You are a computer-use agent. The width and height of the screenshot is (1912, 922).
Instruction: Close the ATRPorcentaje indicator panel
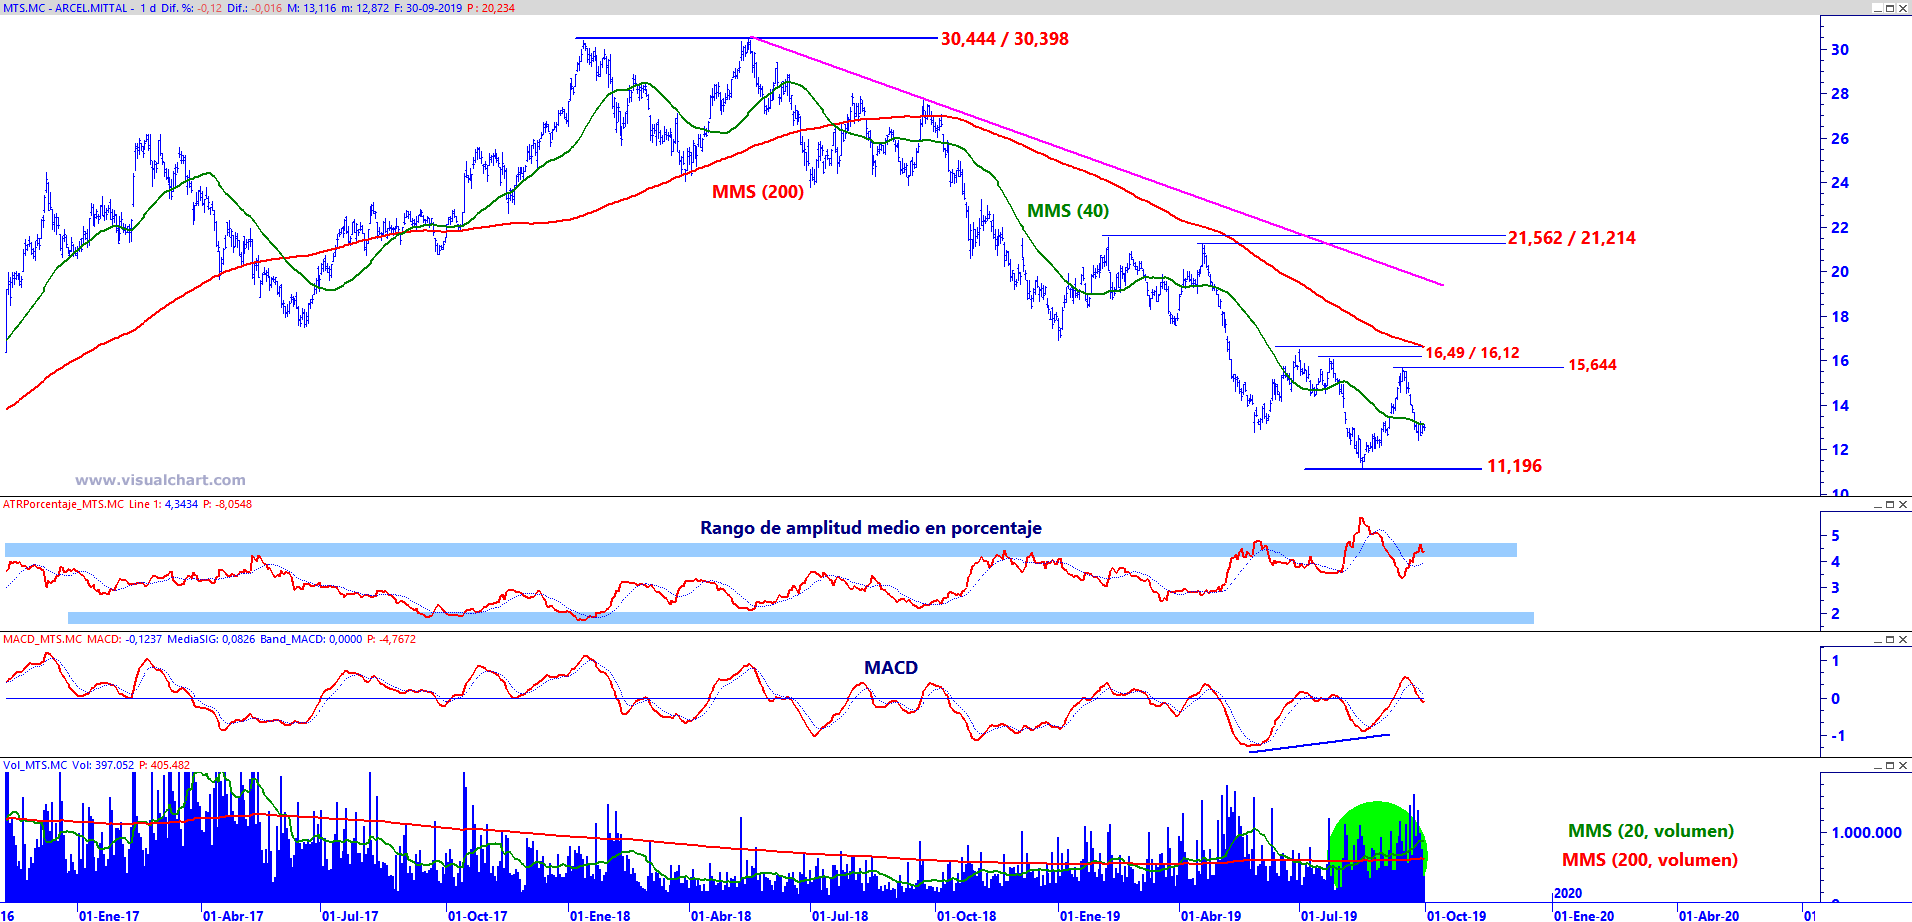(1903, 504)
